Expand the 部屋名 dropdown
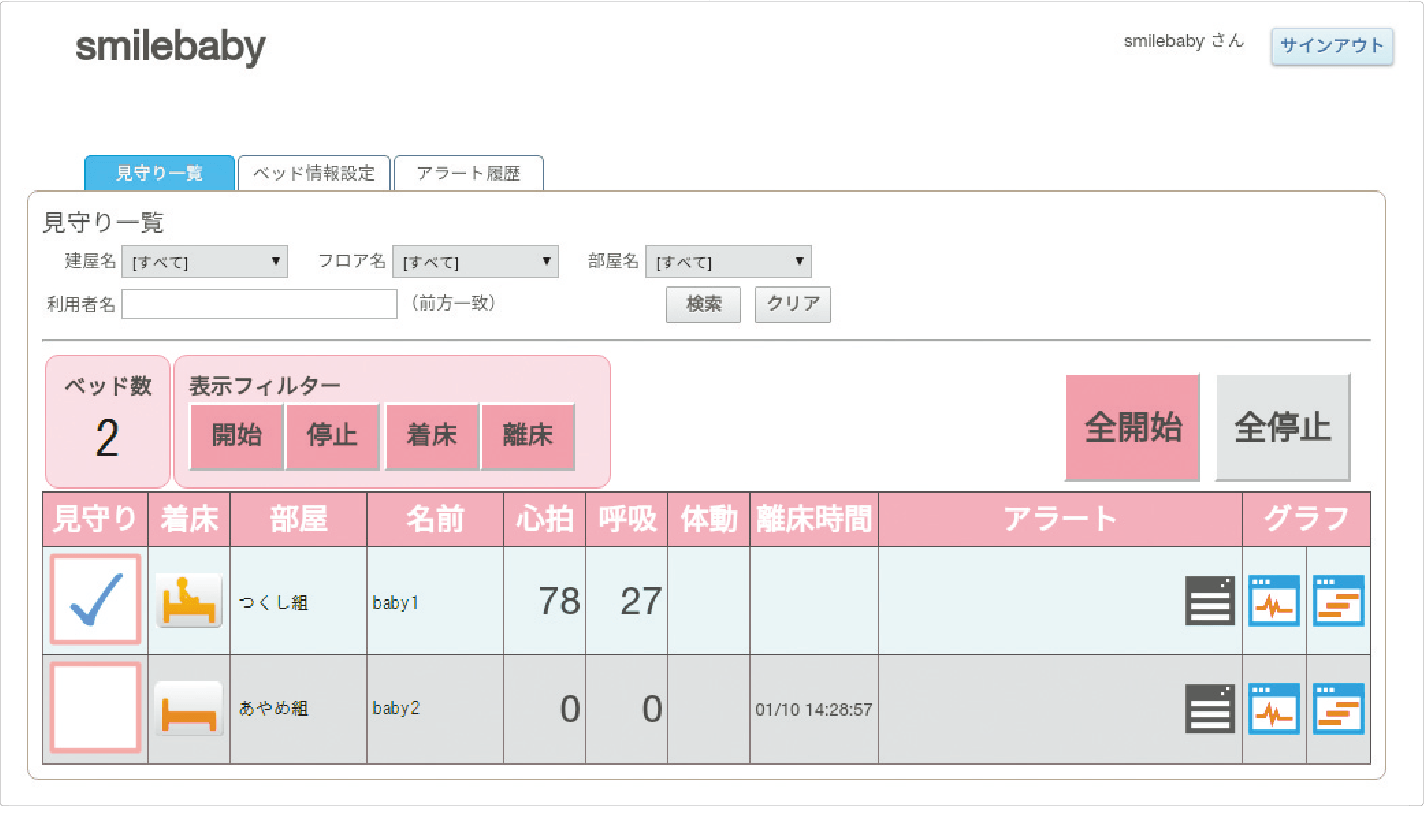Screen dimensions: 1424x821 (728, 262)
